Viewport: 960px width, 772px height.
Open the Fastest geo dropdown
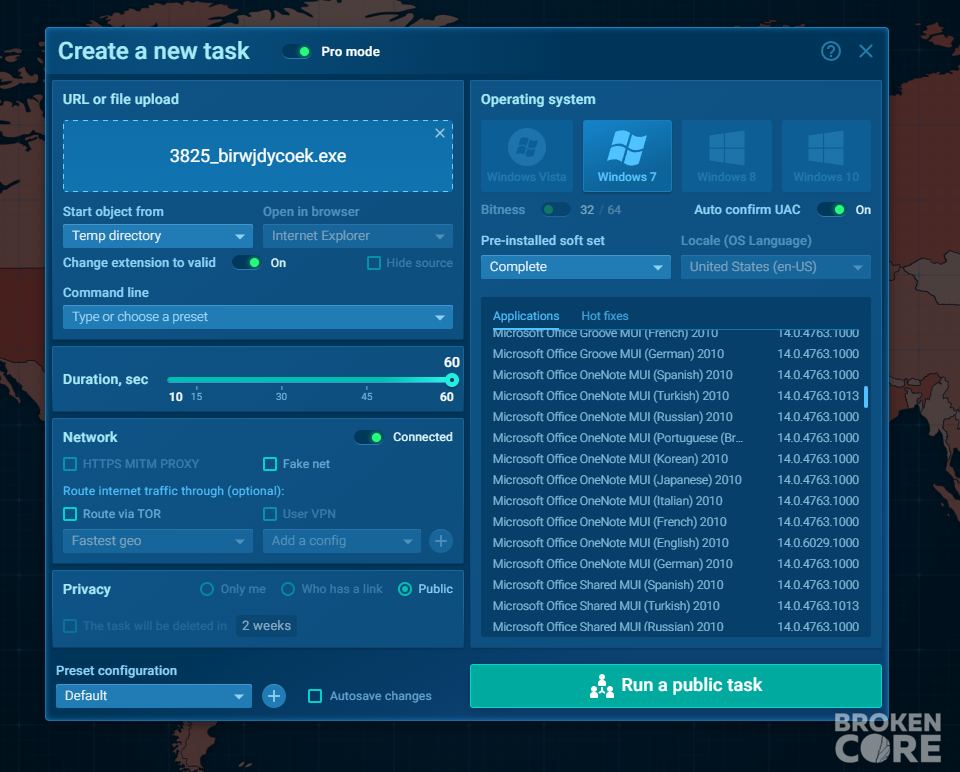coord(157,541)
